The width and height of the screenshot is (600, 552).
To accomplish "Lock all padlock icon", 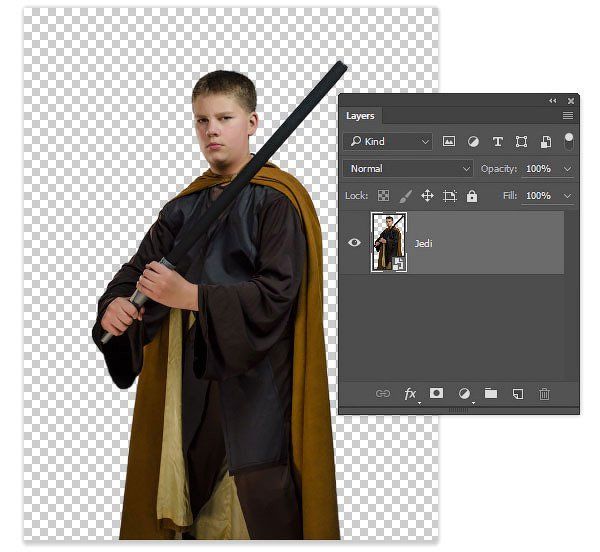I will 472,196.
